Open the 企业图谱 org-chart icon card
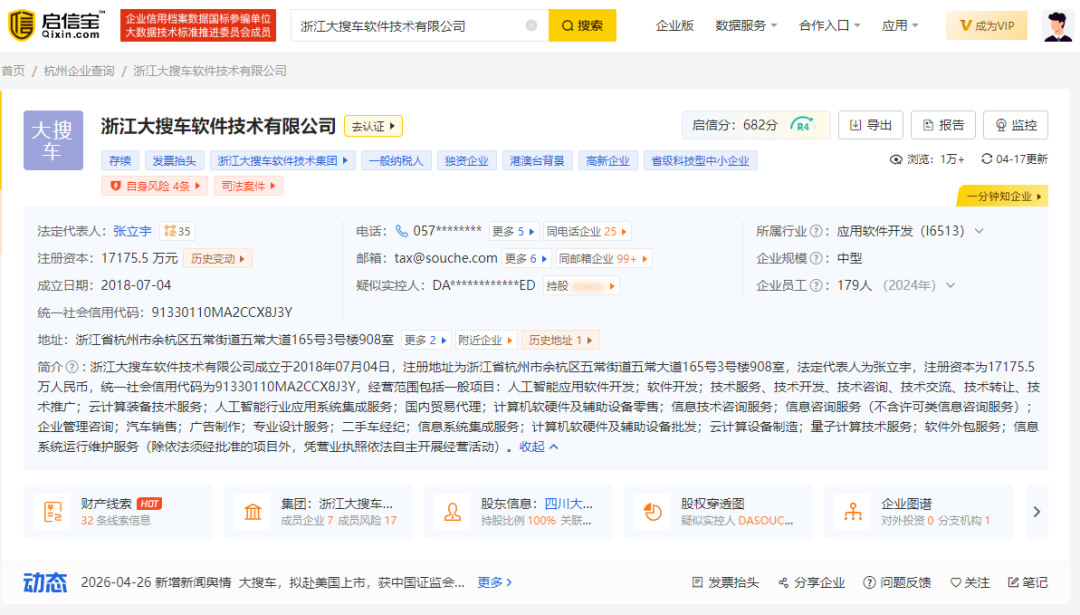The width and height of the screenshot is (1080, 615). coord(853,512)
